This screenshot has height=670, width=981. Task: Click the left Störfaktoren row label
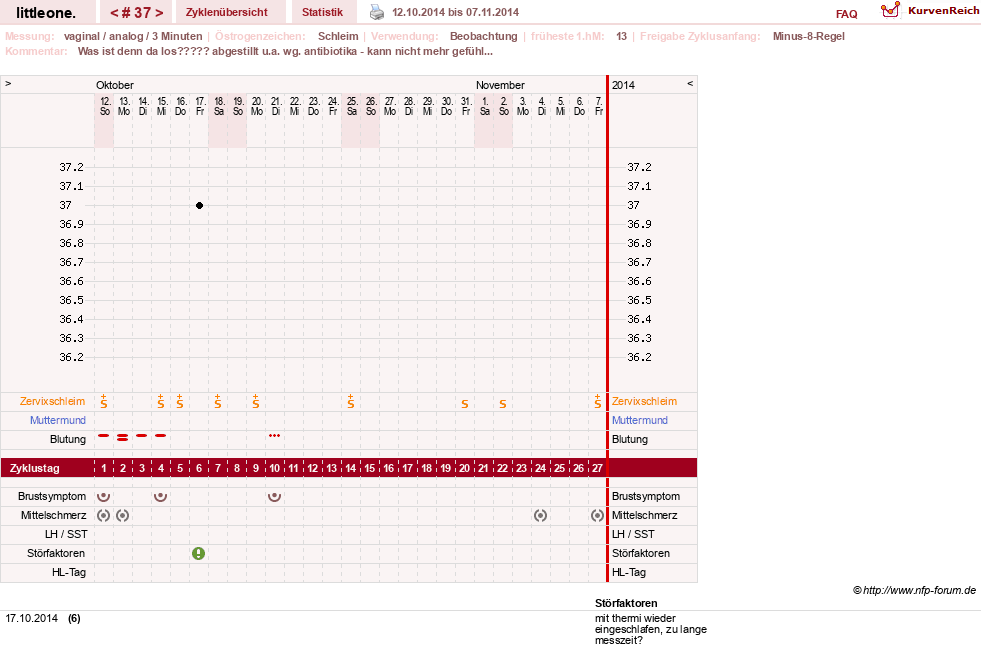(x=56, y=553)
